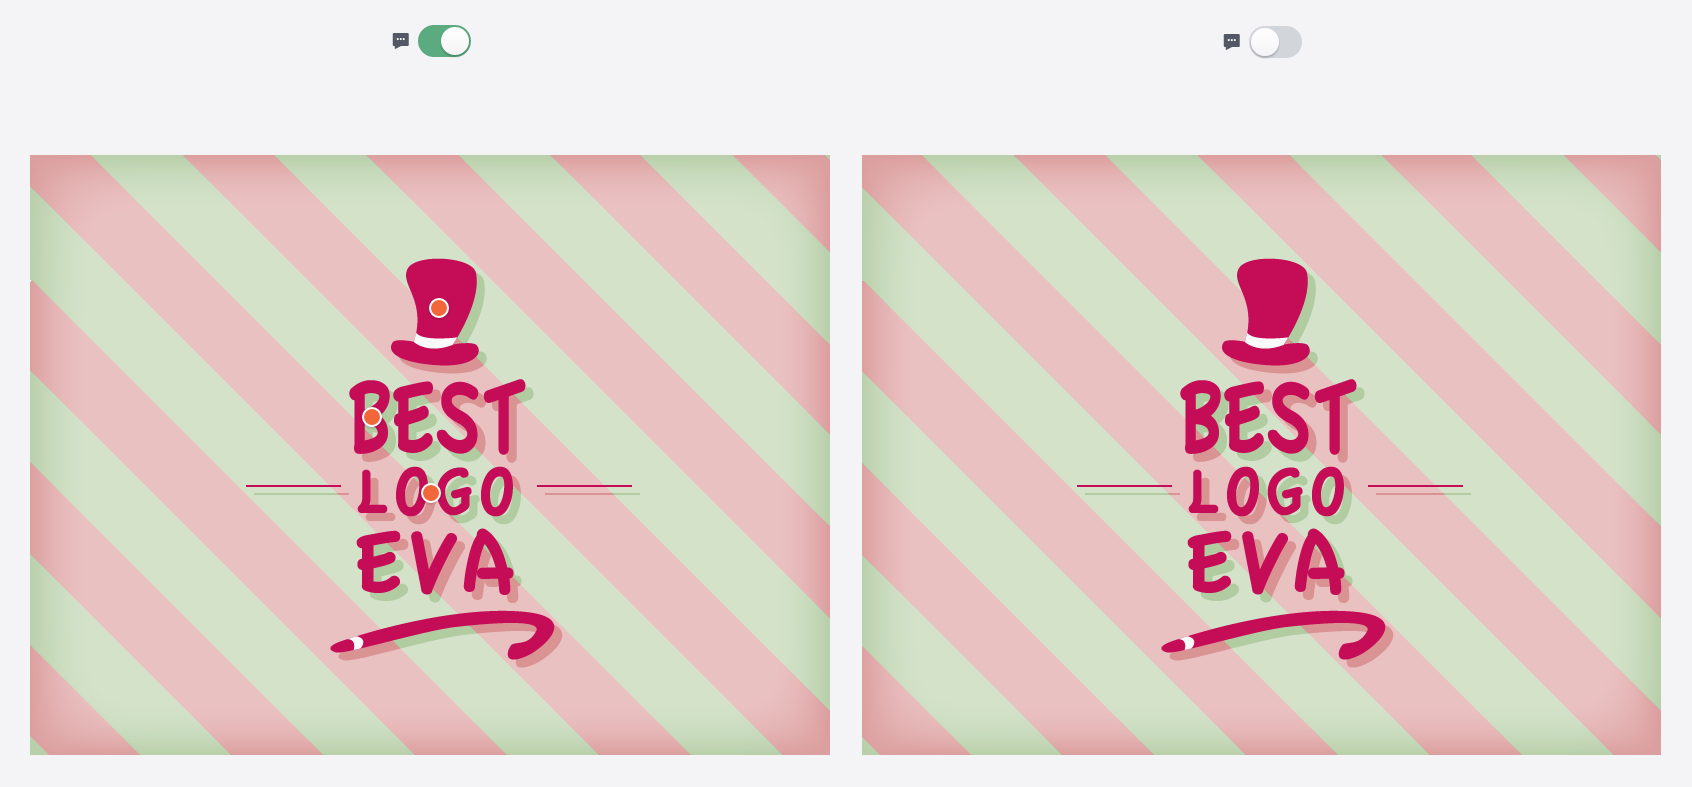Open the orange comment marker on the hat
This screenshot has width=1692, height=787.
439,308
